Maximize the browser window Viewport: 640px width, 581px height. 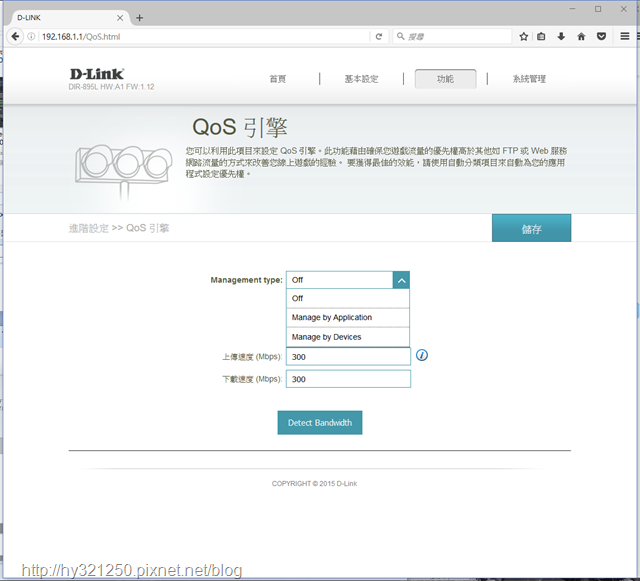598,9
